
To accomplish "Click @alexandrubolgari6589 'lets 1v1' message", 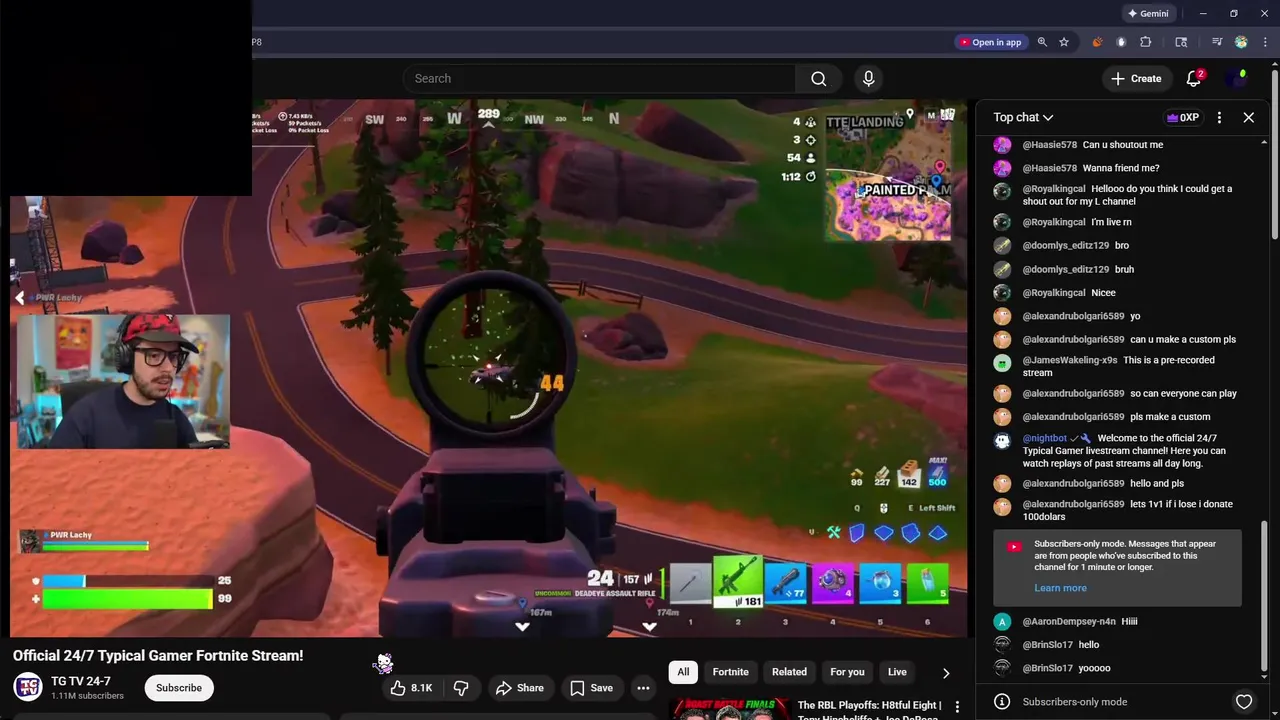I will 1128,511.
